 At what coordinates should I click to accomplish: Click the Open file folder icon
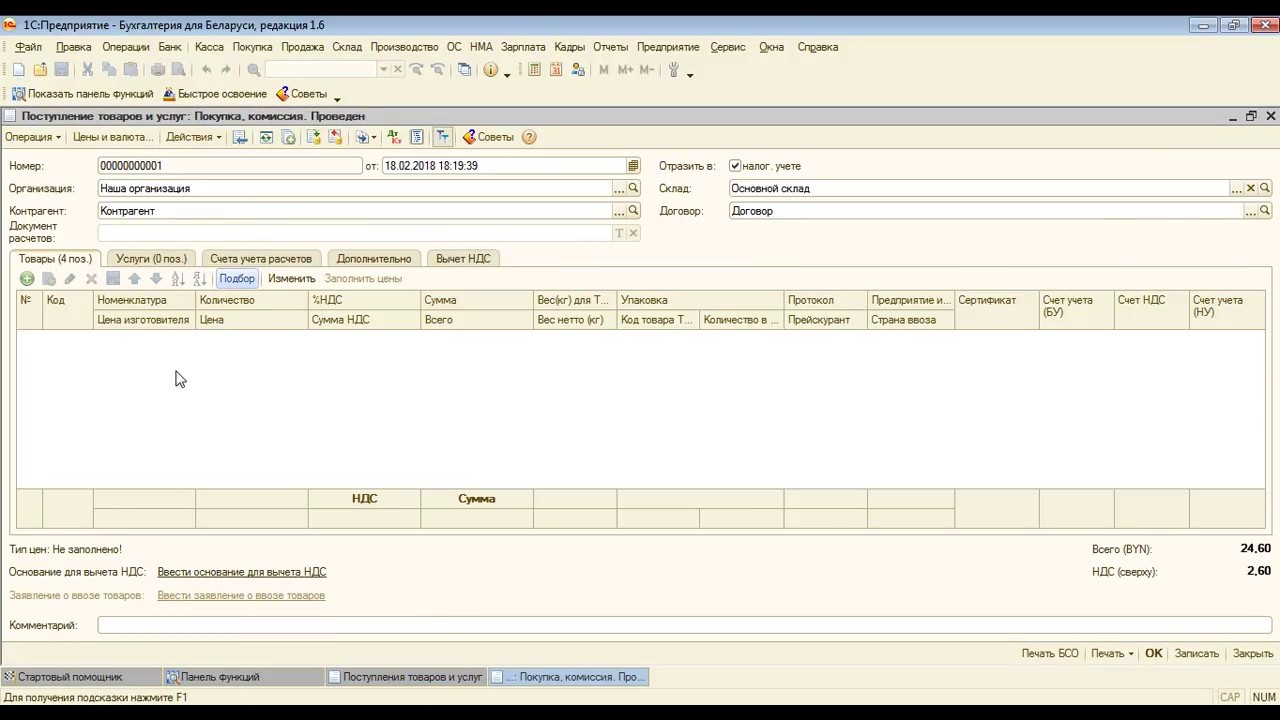click(40, 70)
